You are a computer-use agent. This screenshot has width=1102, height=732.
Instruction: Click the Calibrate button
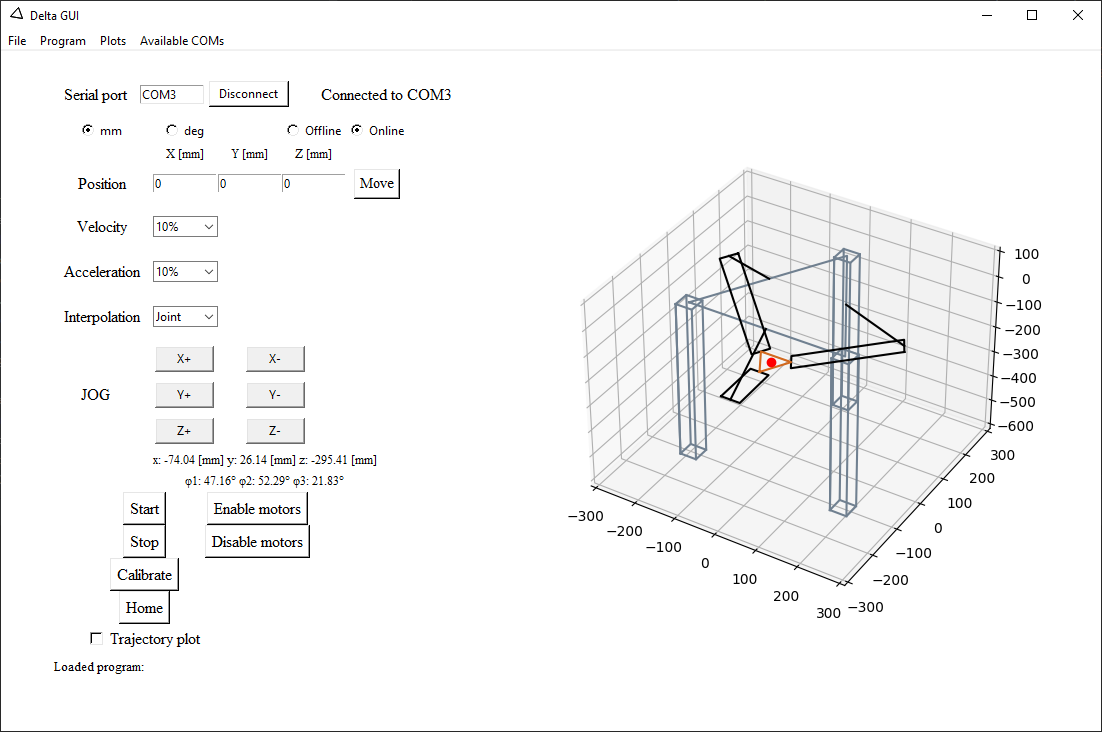(x=144, y=575)
